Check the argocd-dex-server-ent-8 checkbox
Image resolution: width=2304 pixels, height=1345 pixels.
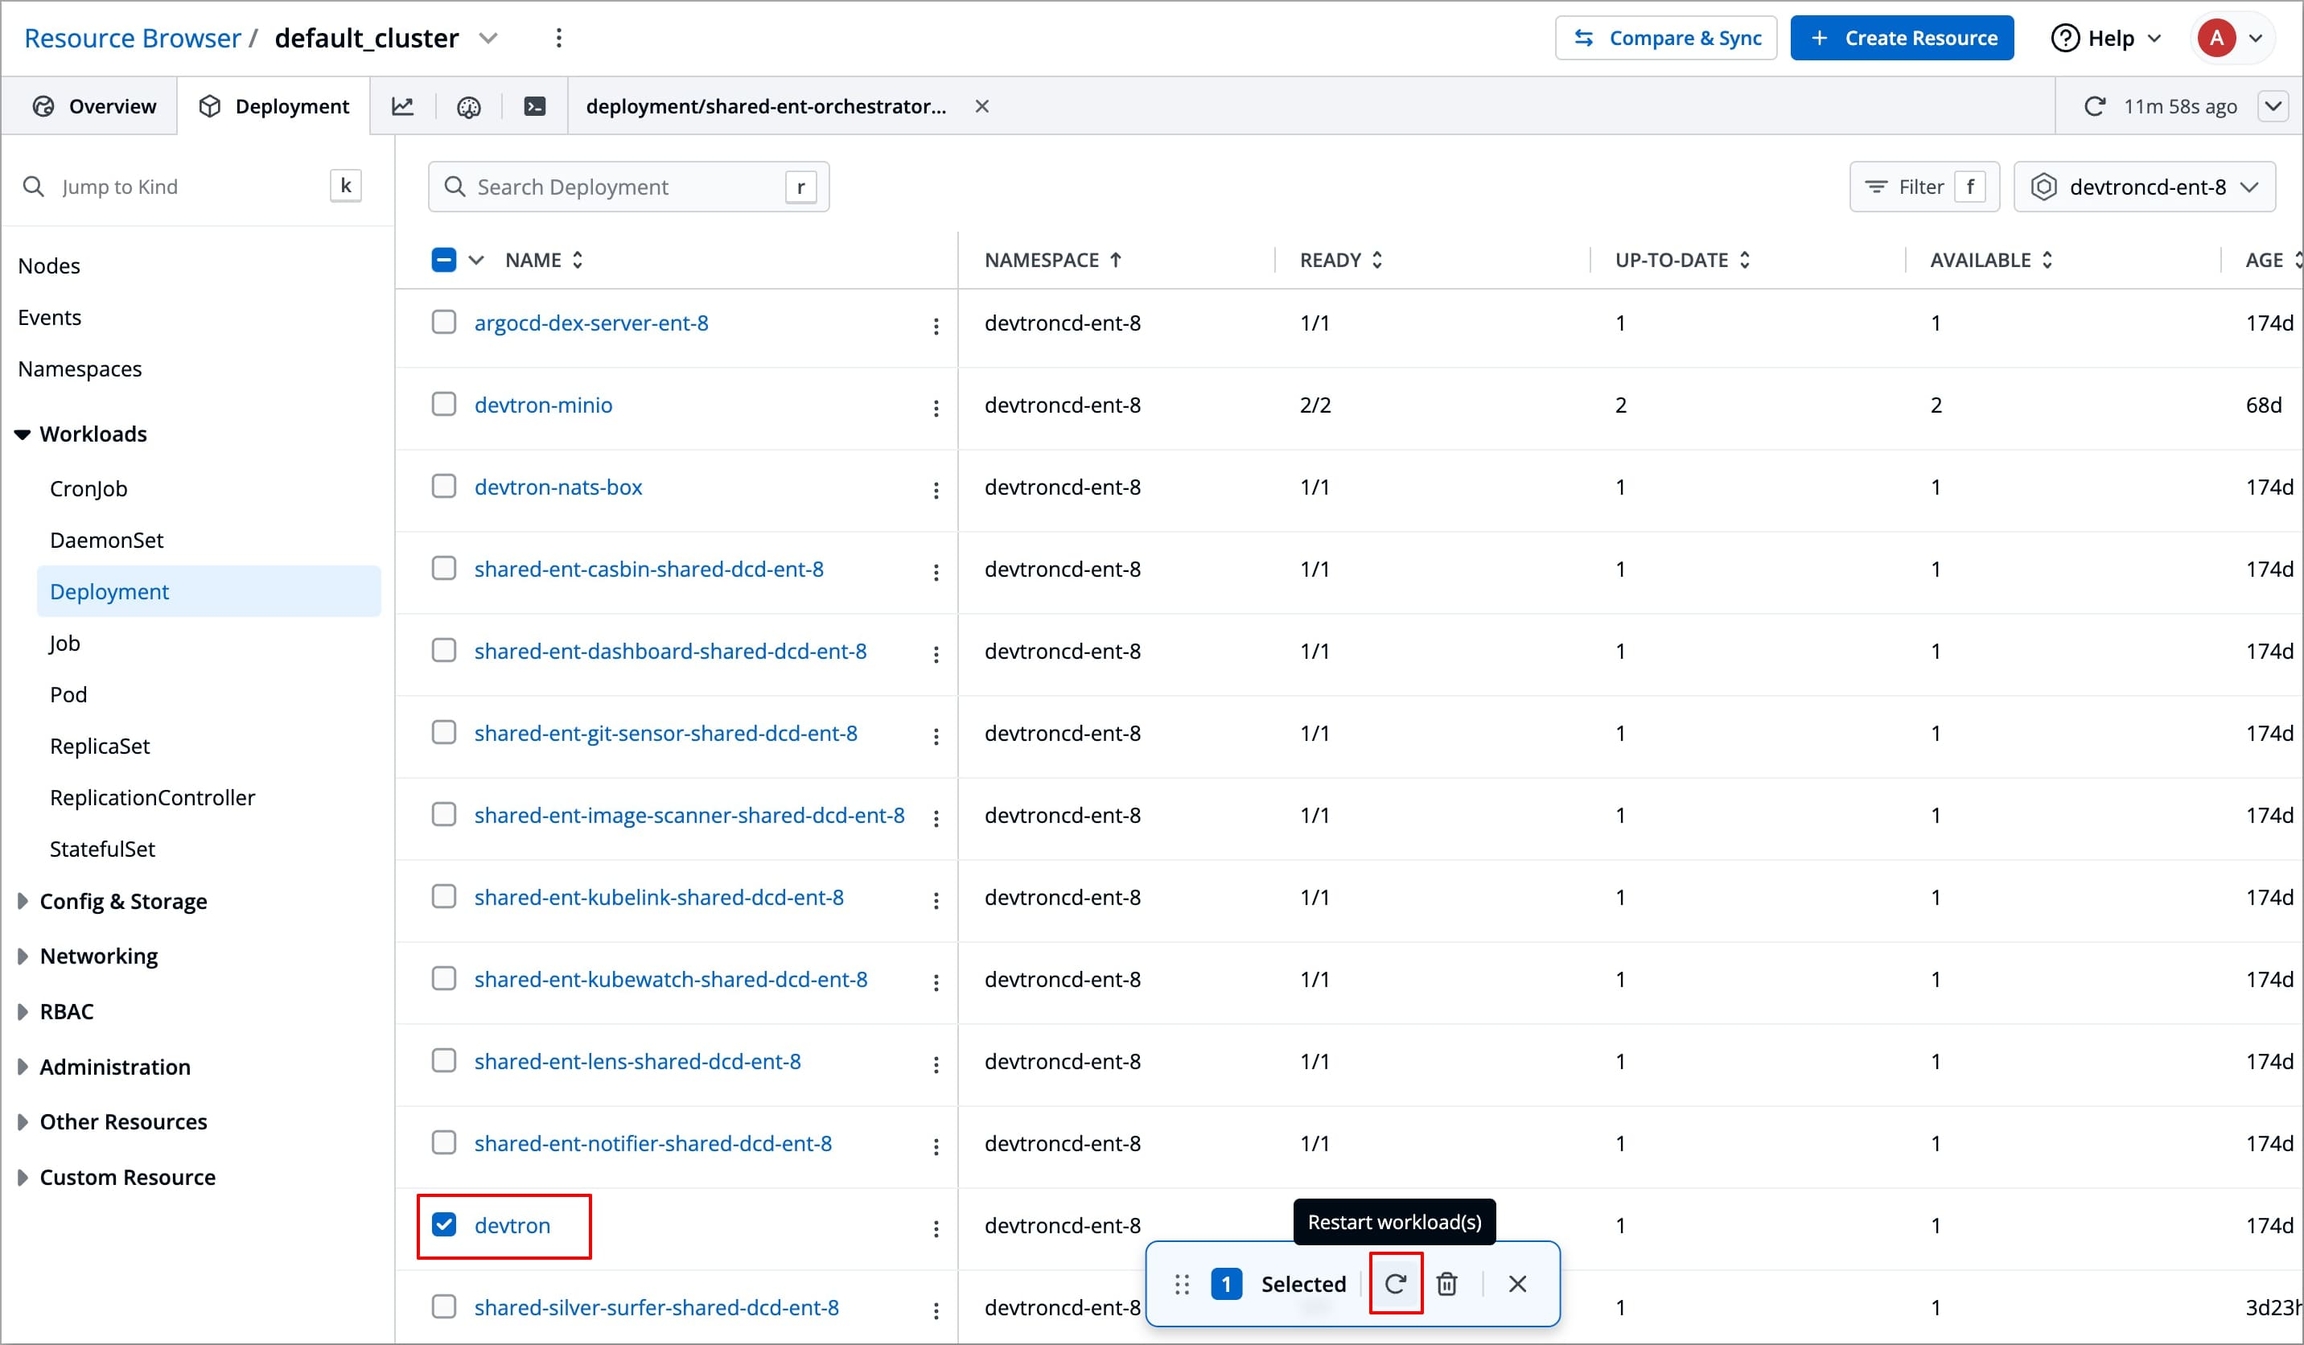444,322
